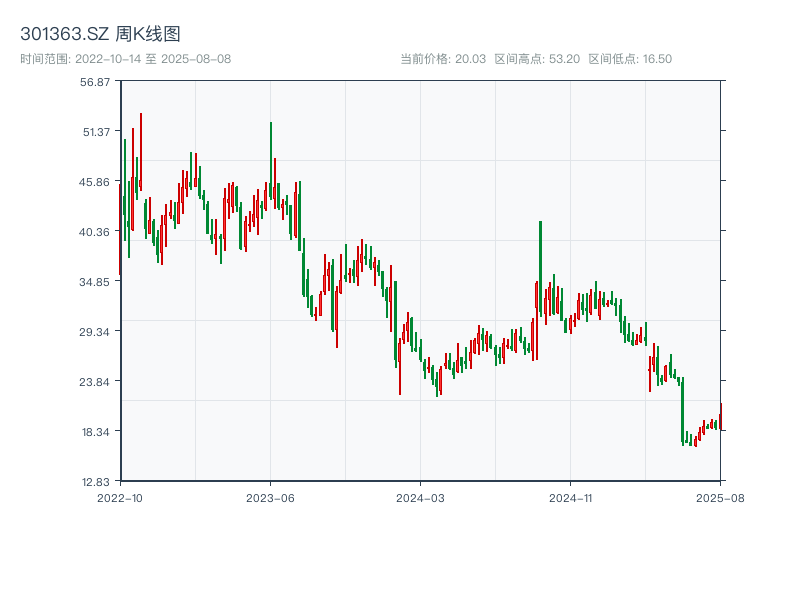Image resolution: width=800 pixels, height=600 pixels.
Task: Click the 40.36 y-axis price label
Action: click(96, 232)
